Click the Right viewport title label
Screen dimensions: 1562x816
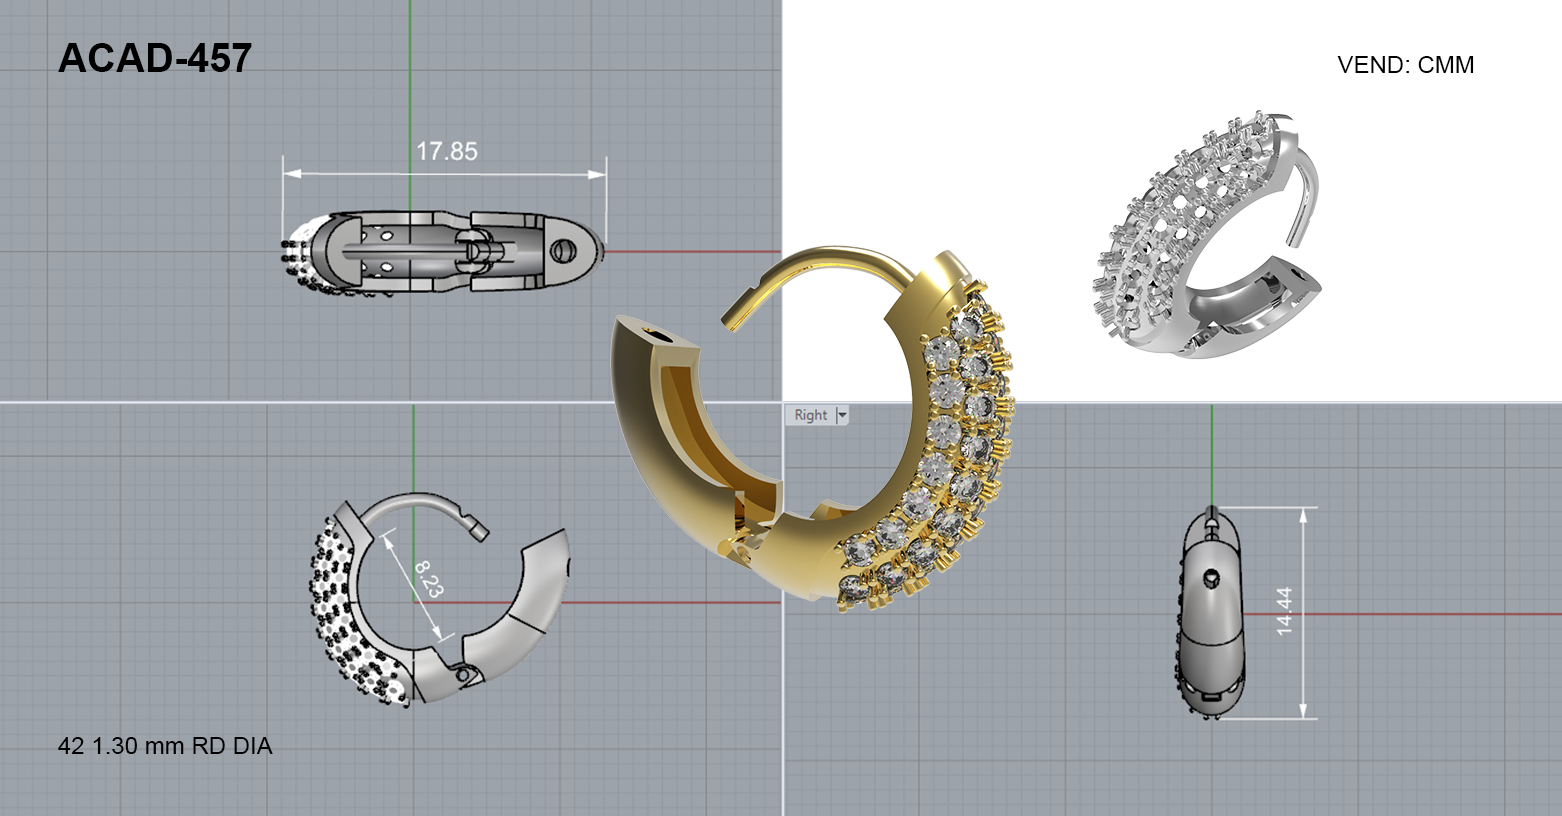811,415
